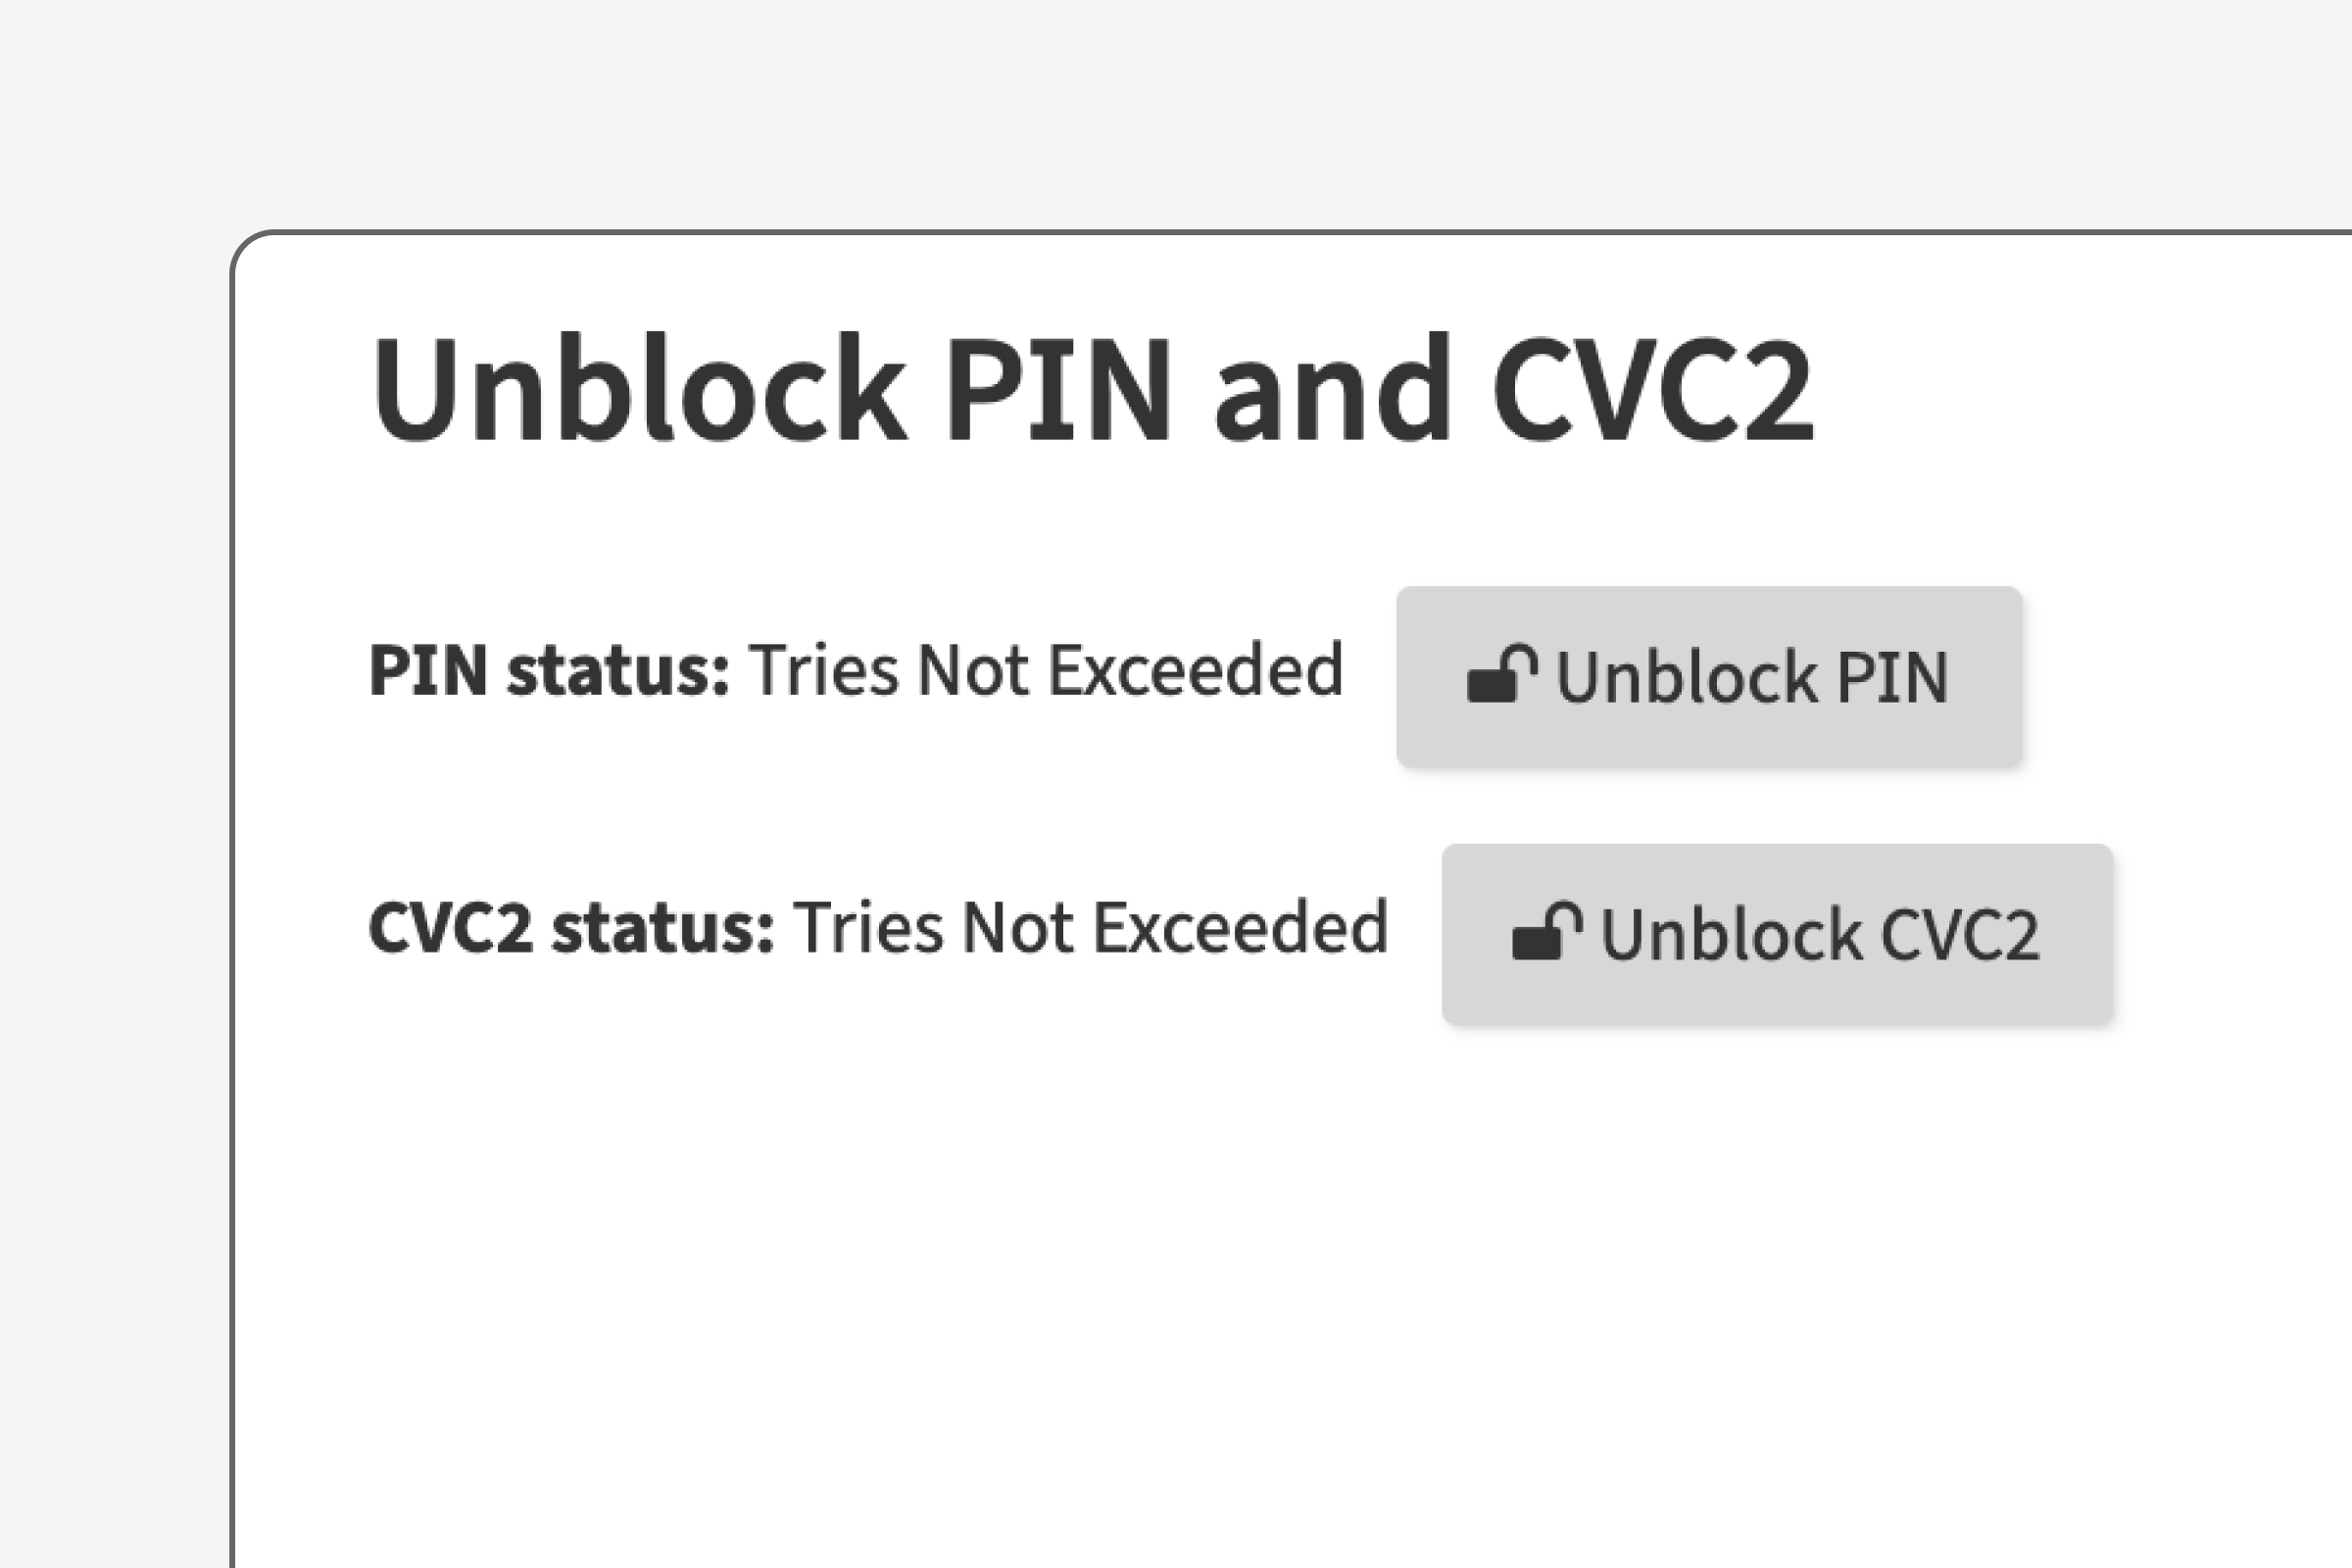Click the word 'PIN' in the page heading
The width and height of the screenshot is (2352, 1568).
tap(1058, 388)
